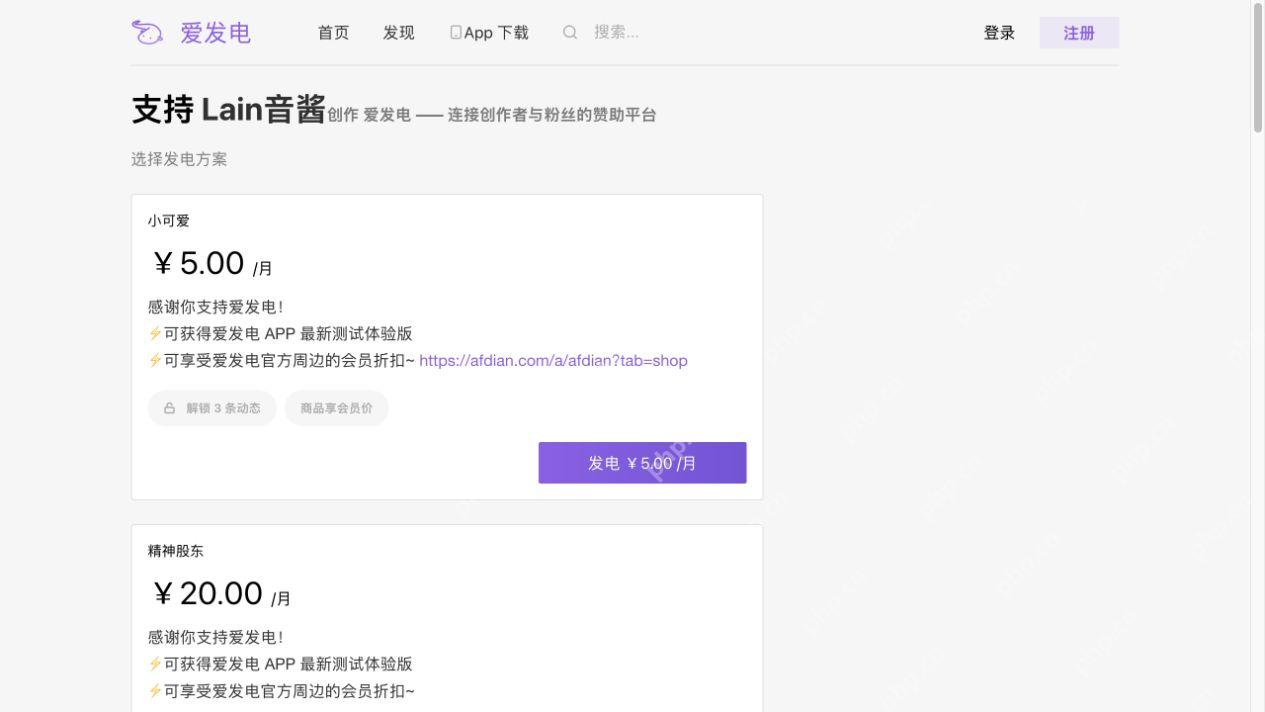Click the lock icon in 解锁 tag
The height and width of the screenshot is (712, 1265).
click(169, 408)
